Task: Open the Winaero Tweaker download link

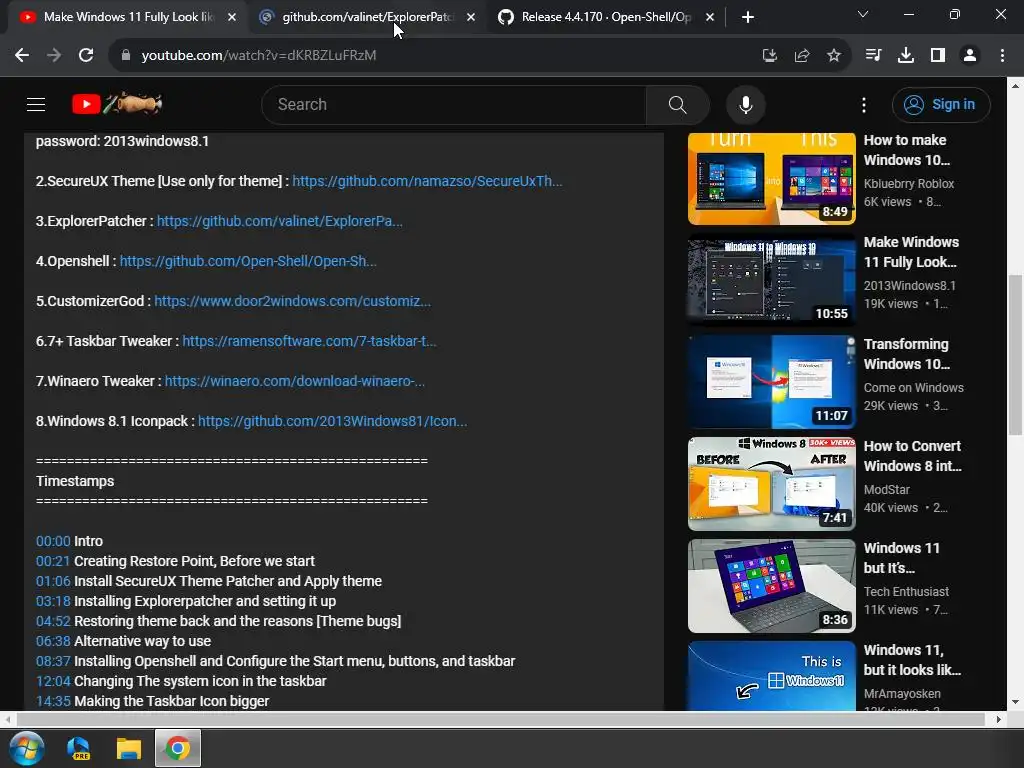Action: (295, 381)
